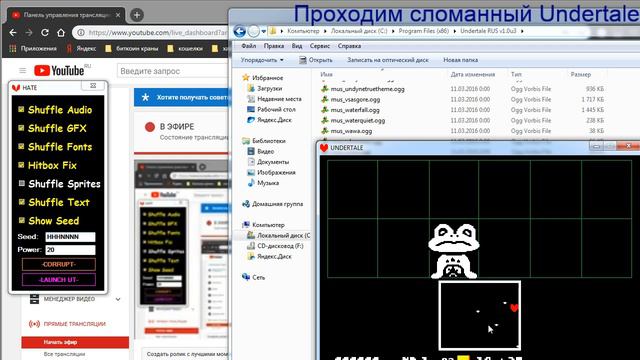
Task: Open CD-дисковод (F:) in sidebar
Action: (280, 246)
